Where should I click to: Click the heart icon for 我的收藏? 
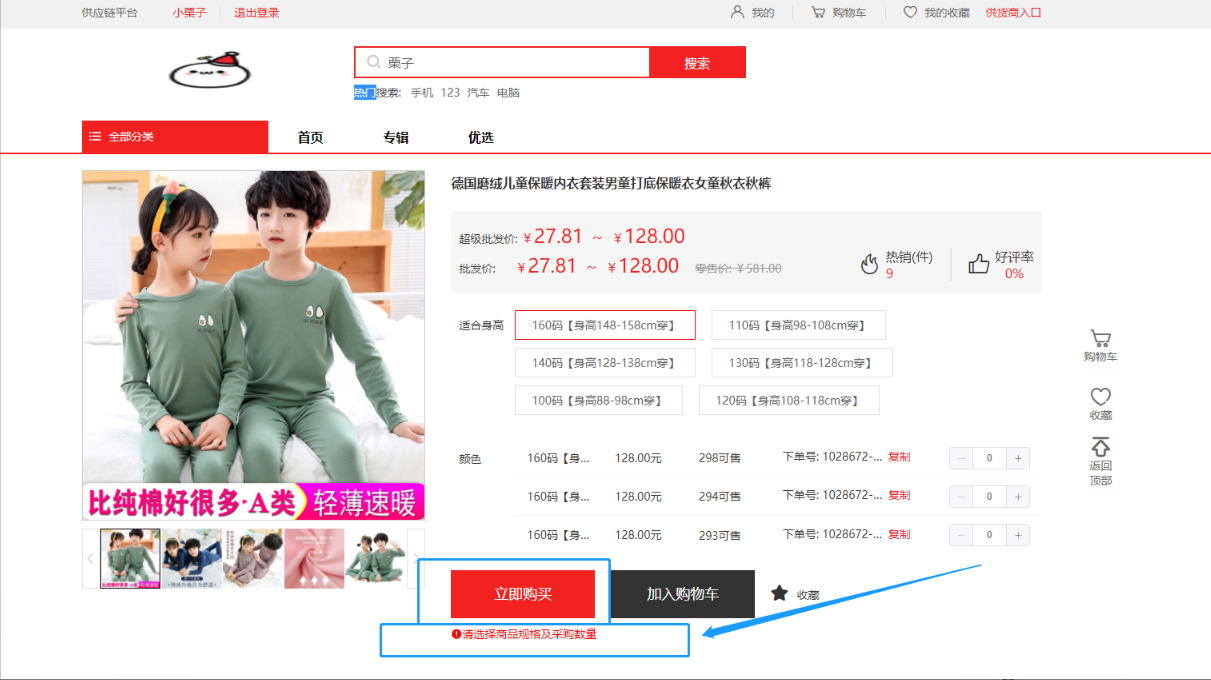click(910, 13)
